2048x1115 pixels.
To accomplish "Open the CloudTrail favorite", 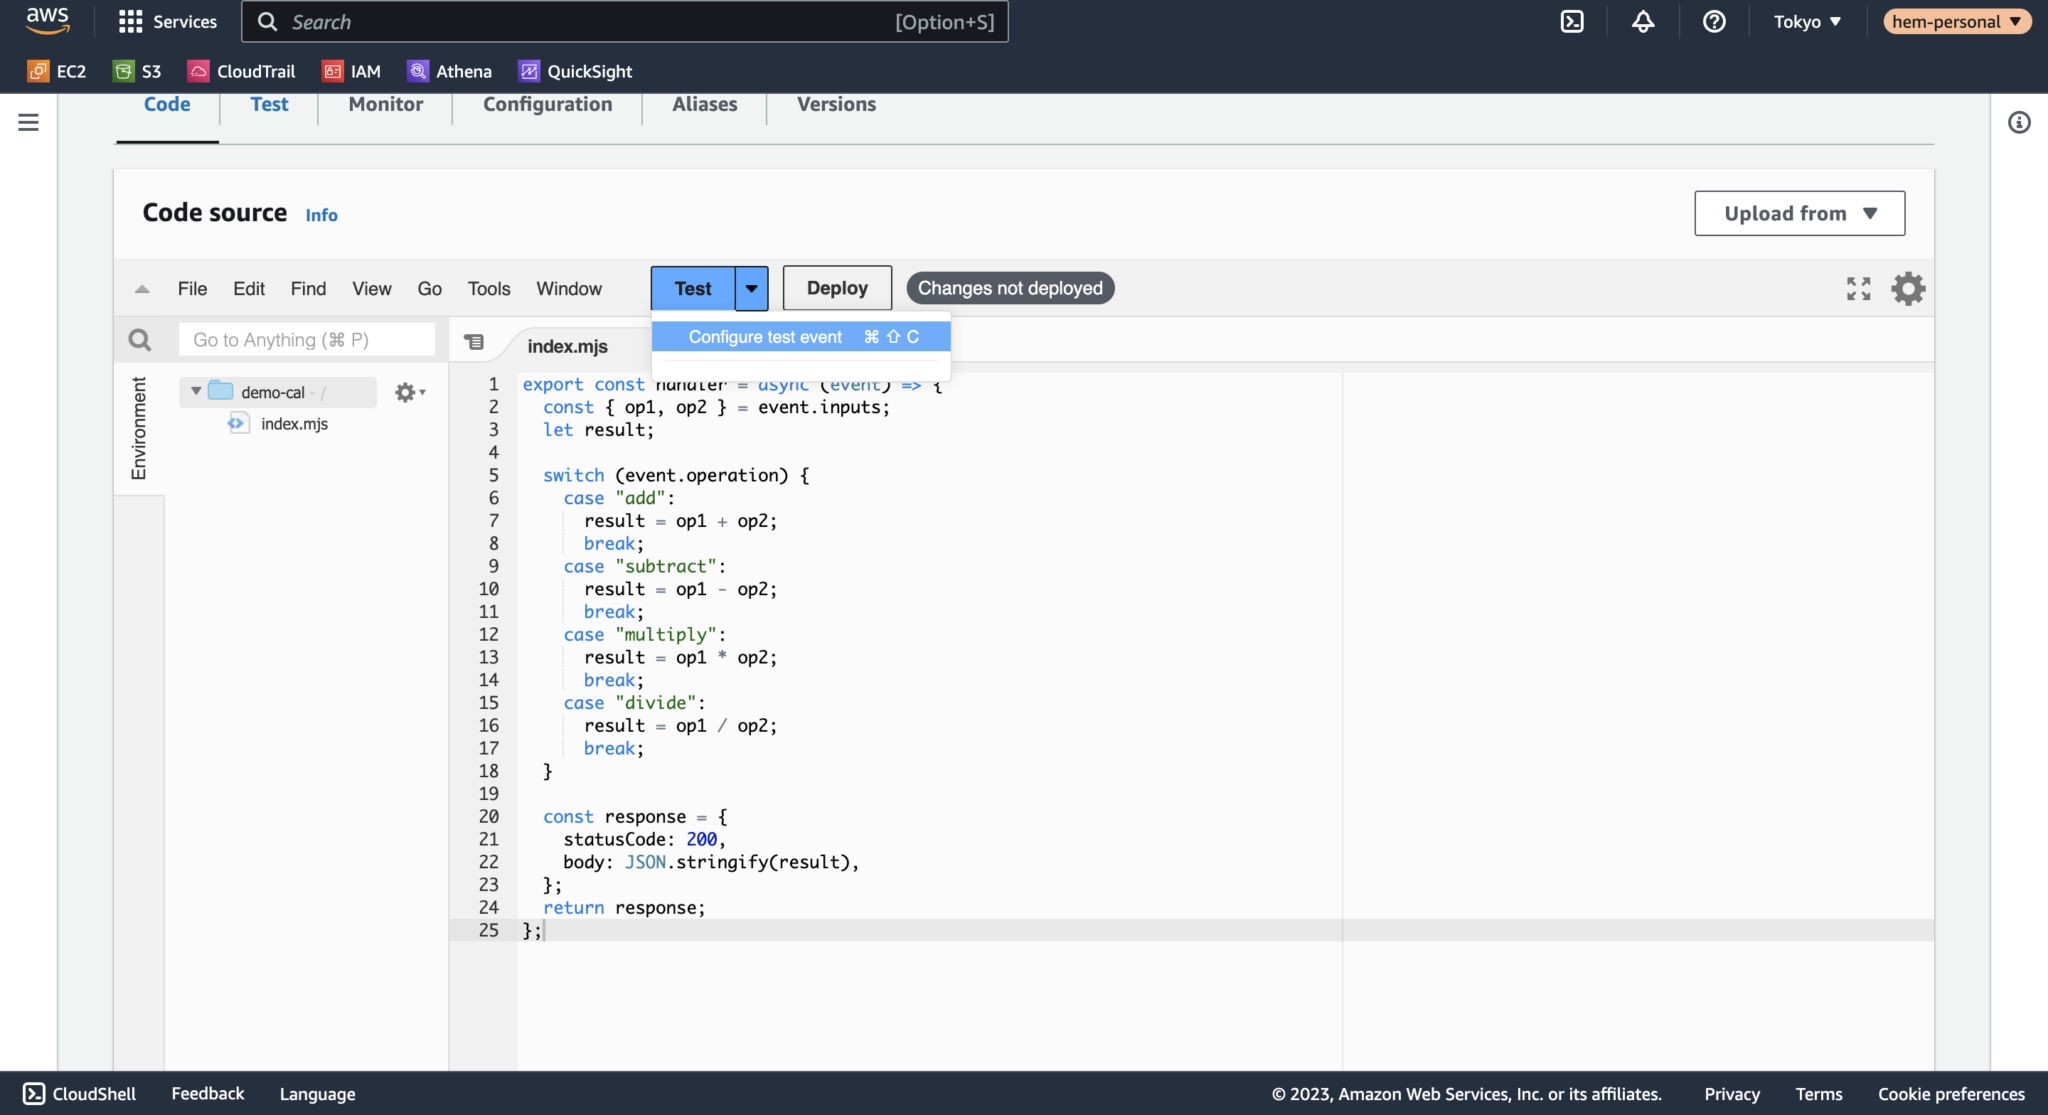I will pyautogui.click(x=240, y=71).
